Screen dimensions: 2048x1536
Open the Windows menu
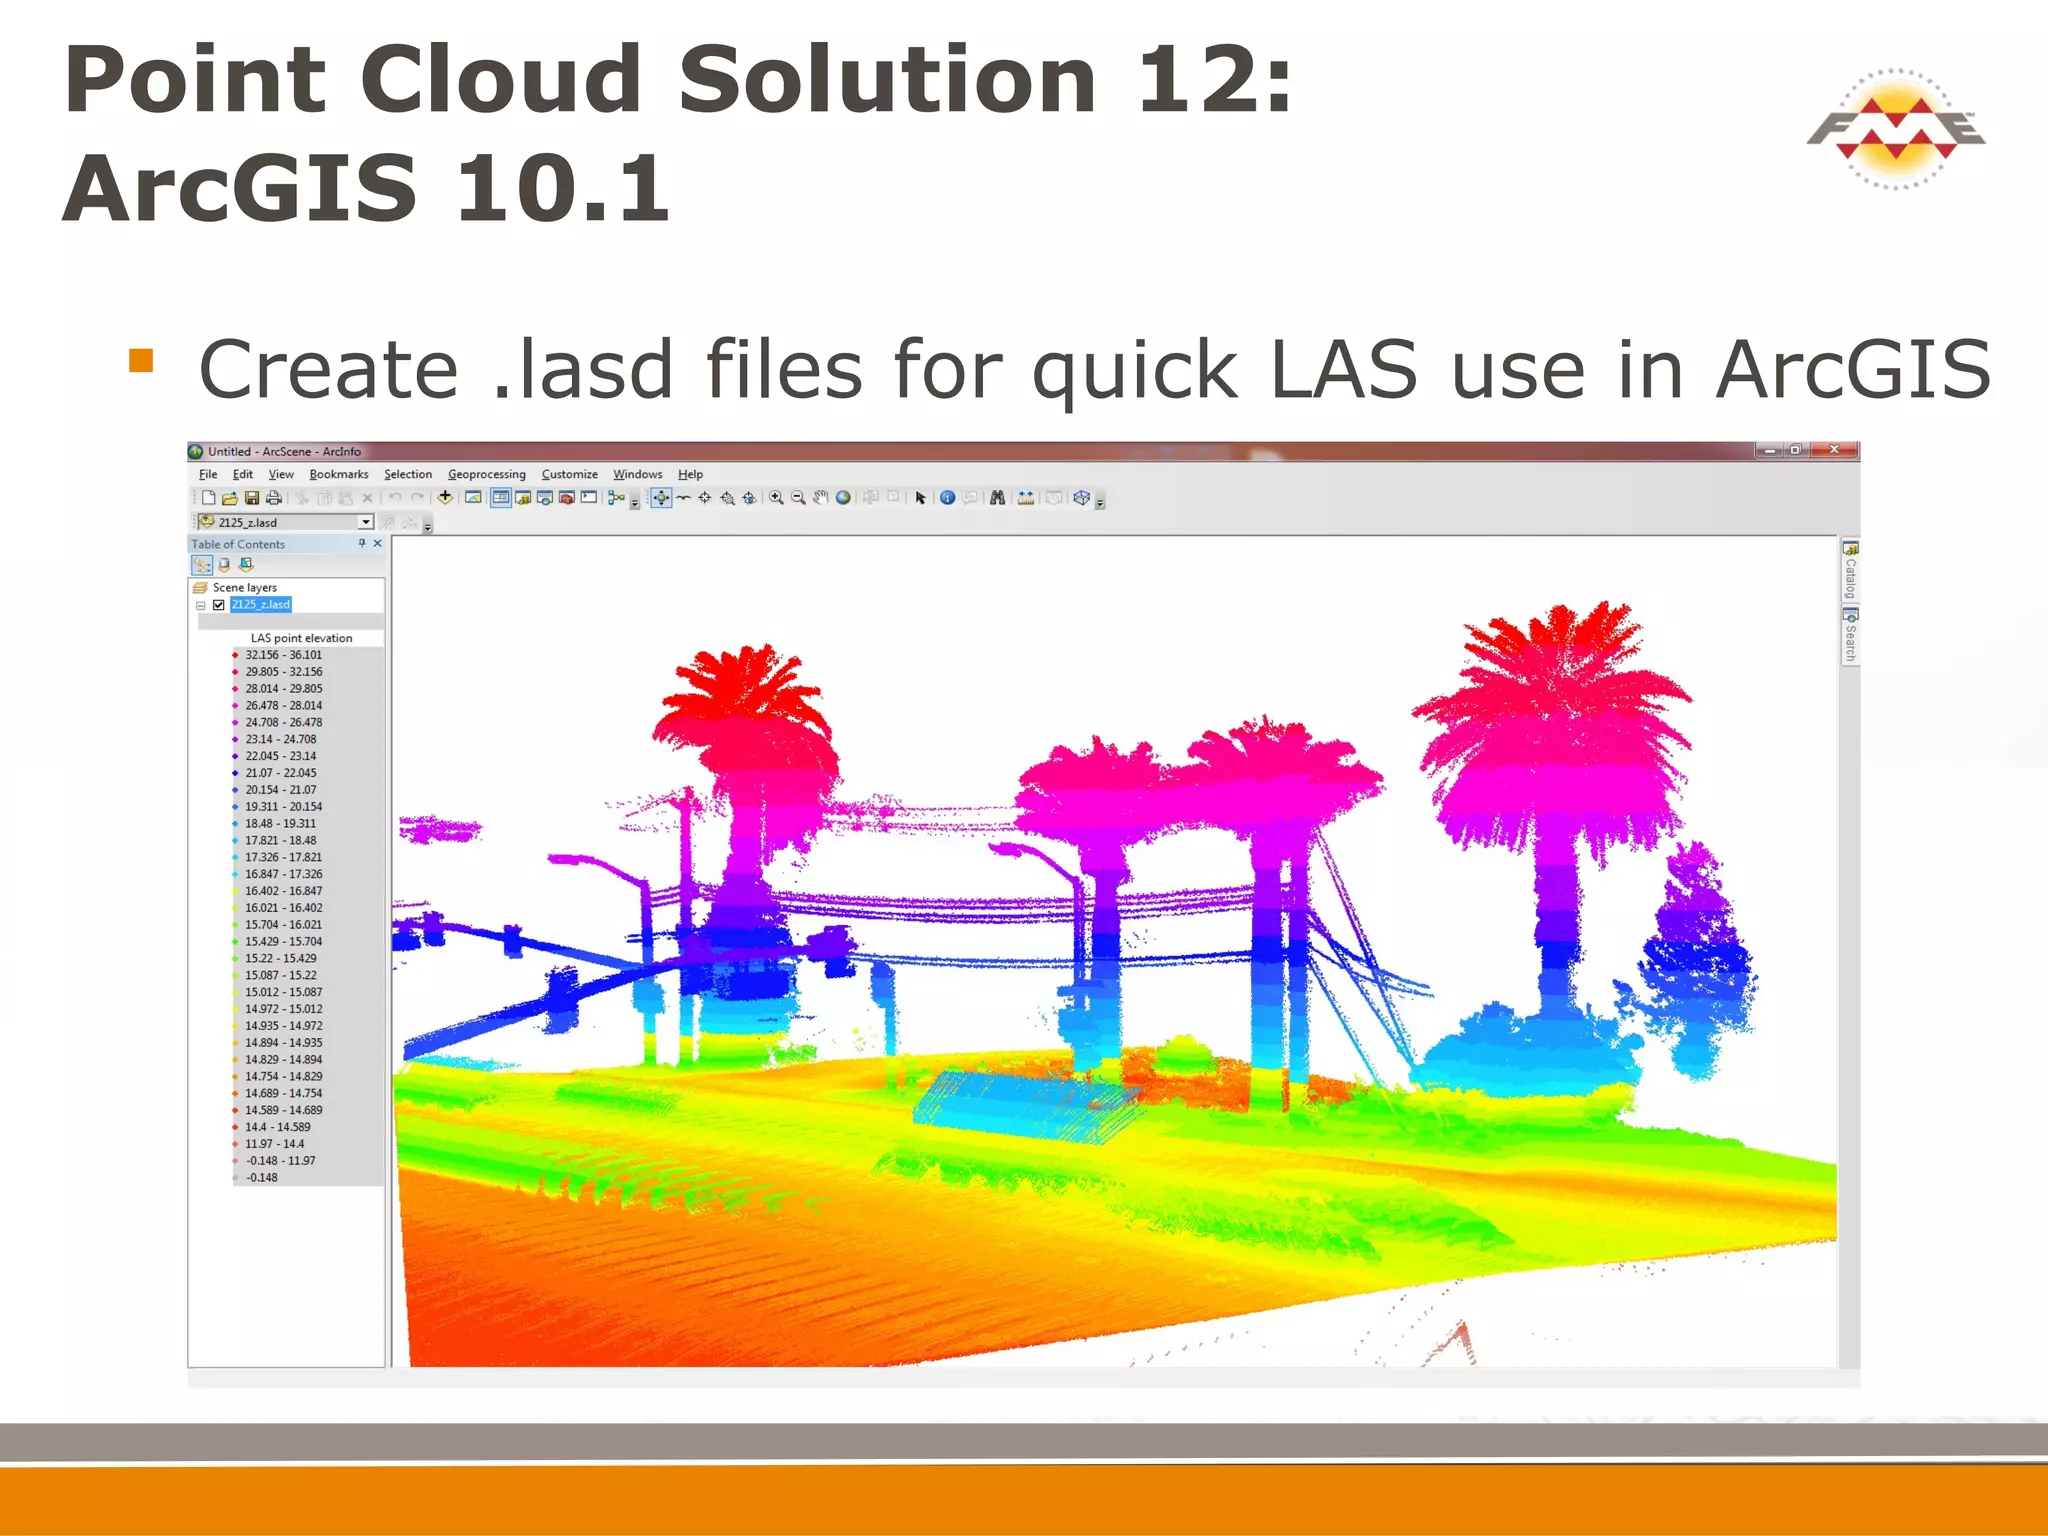tap(638, 474)
